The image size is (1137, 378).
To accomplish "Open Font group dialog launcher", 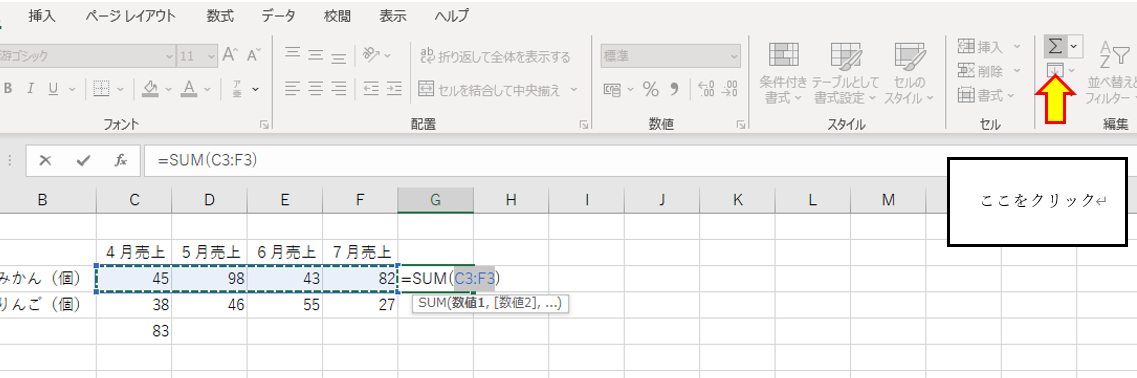I will point(264,126).
